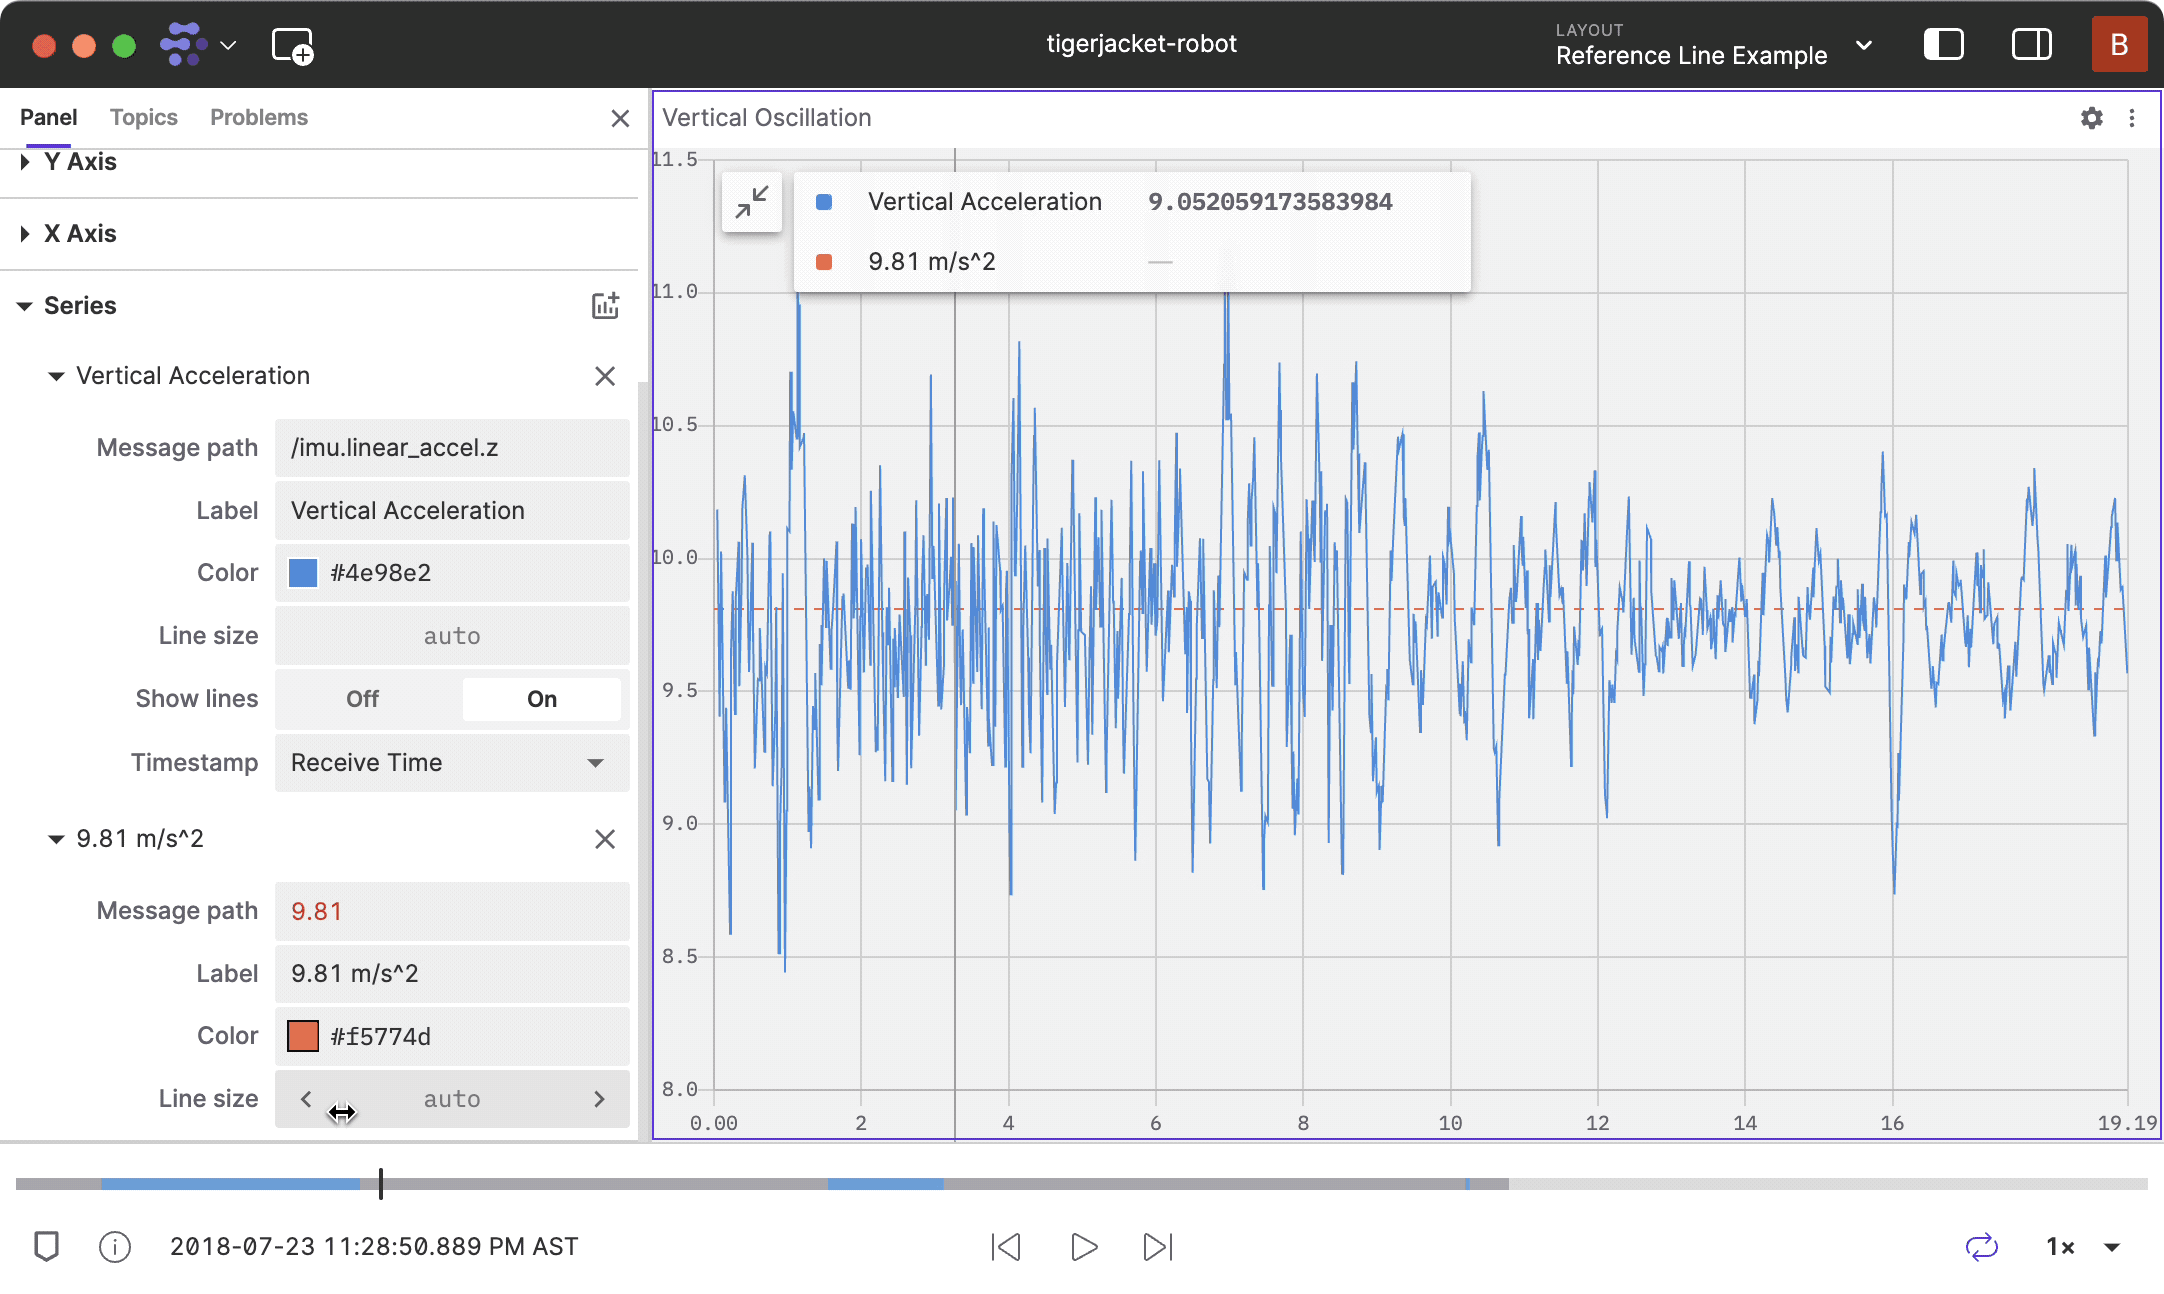Click the /imu.linear_accel.z message path field
This screenshot has height=1294, width=2164.
coord(452,448)
